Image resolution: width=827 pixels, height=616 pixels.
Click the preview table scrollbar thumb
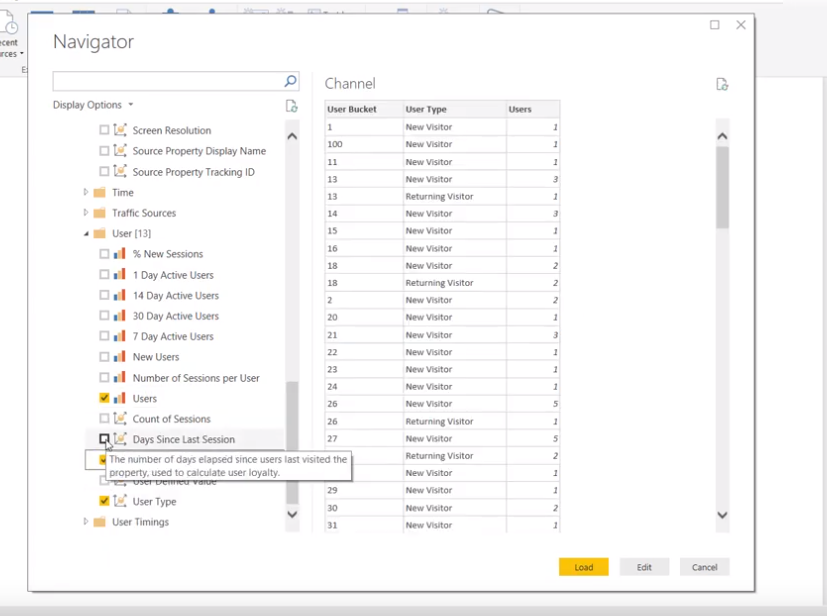(722, 187)
